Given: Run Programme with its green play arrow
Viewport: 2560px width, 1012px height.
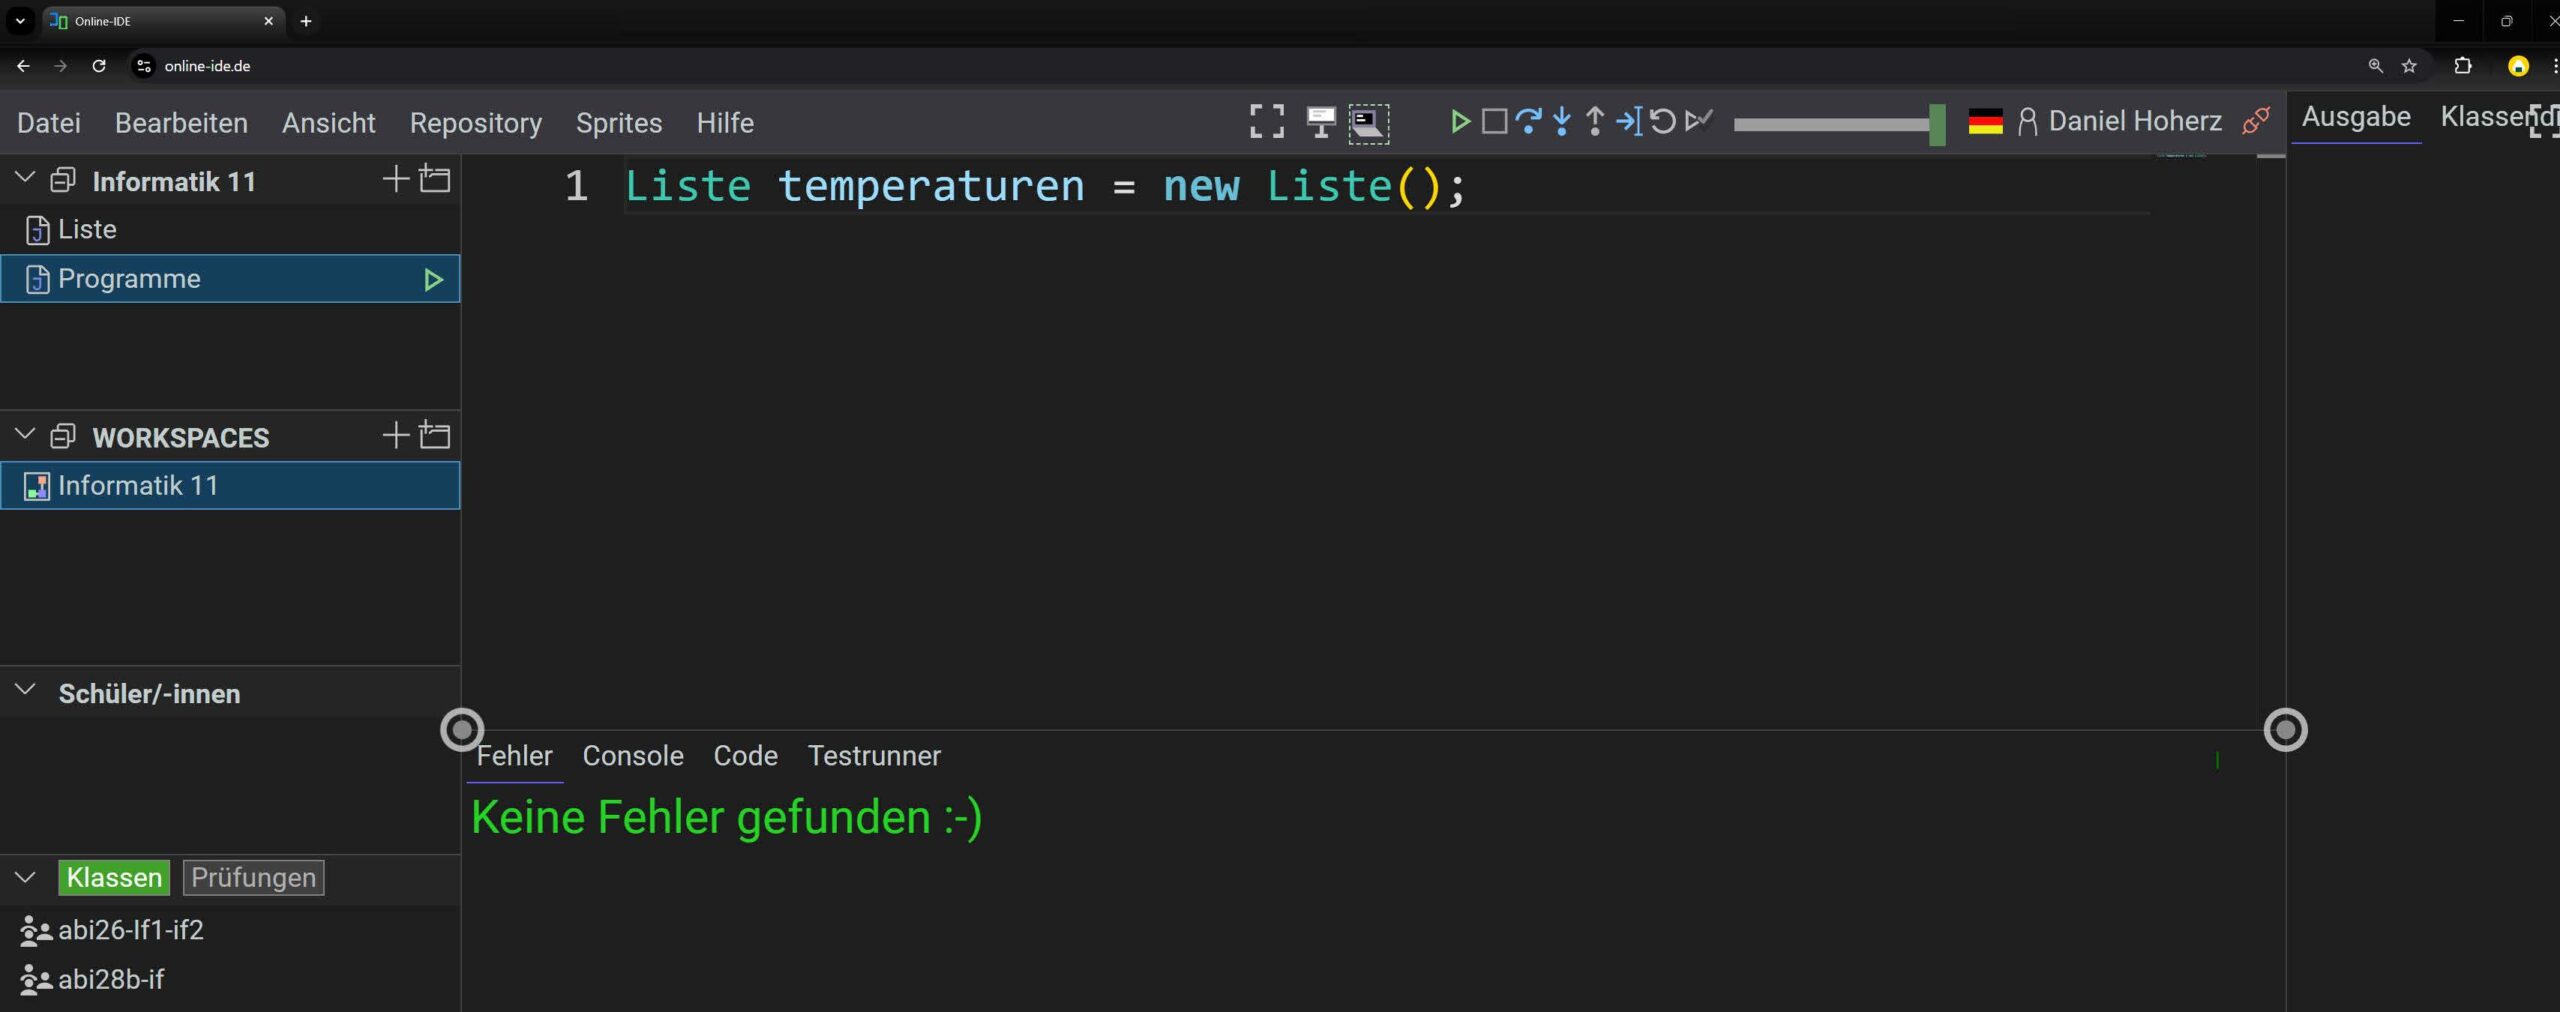Looking at the screenshot, I should click(433, 280).
